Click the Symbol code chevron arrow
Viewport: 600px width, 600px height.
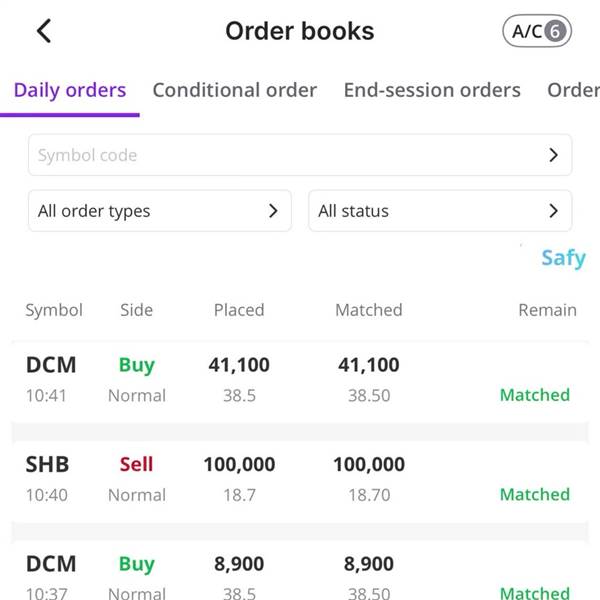click(x=553, y=155)
